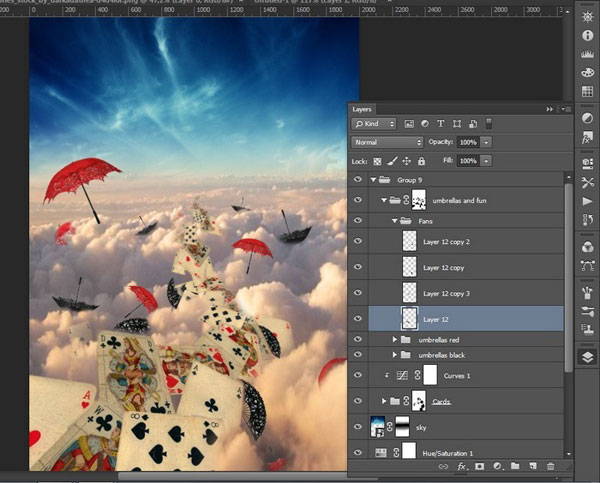This screenshot has height=483, width=600.
Task: Lock layer position with the move icon
Action: click(x=406, y=161)
